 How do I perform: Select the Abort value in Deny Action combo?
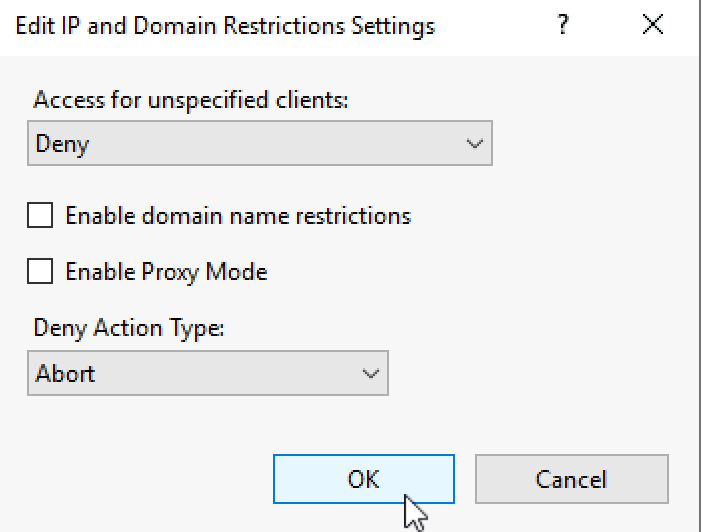(x=66, y=374)
